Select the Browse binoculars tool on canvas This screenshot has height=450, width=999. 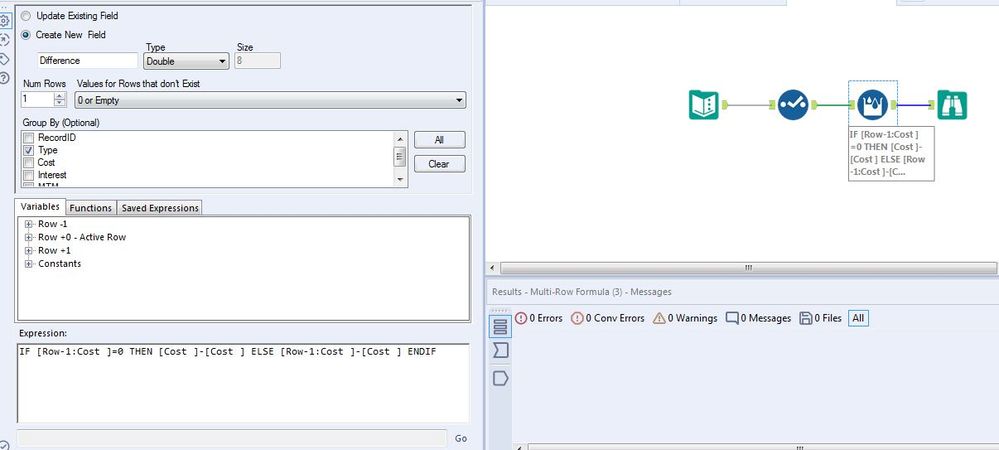tap(952, 105)
